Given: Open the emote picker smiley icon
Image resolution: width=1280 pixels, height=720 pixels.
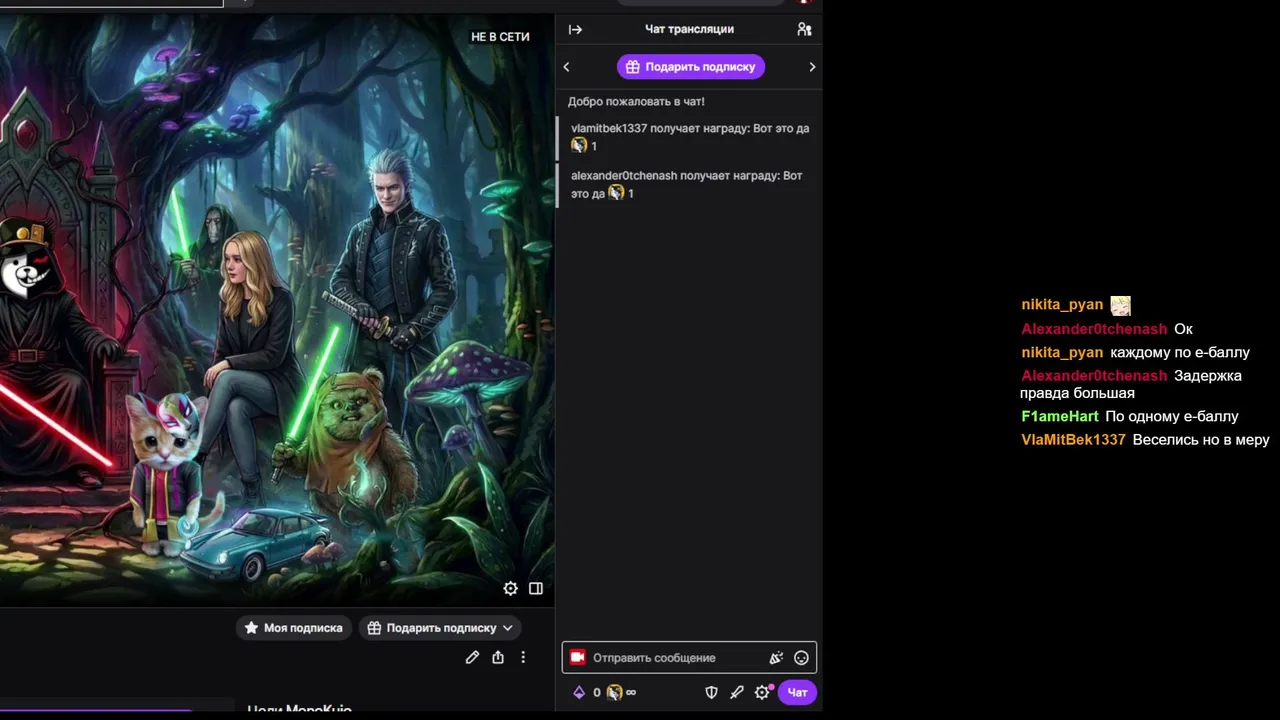Looking at the screenshot, I should coord(801,657).
